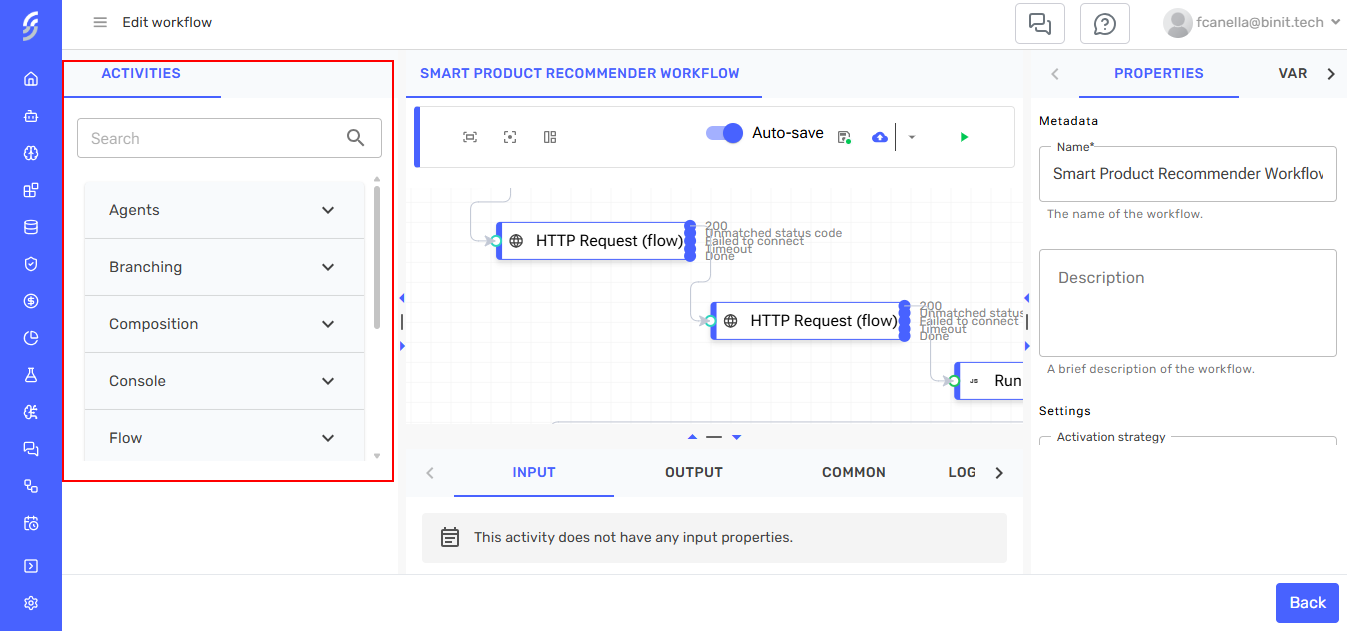This screenshot has width=1347, height=631.
Task: Click the Back button
Action: pos(1307,602)
